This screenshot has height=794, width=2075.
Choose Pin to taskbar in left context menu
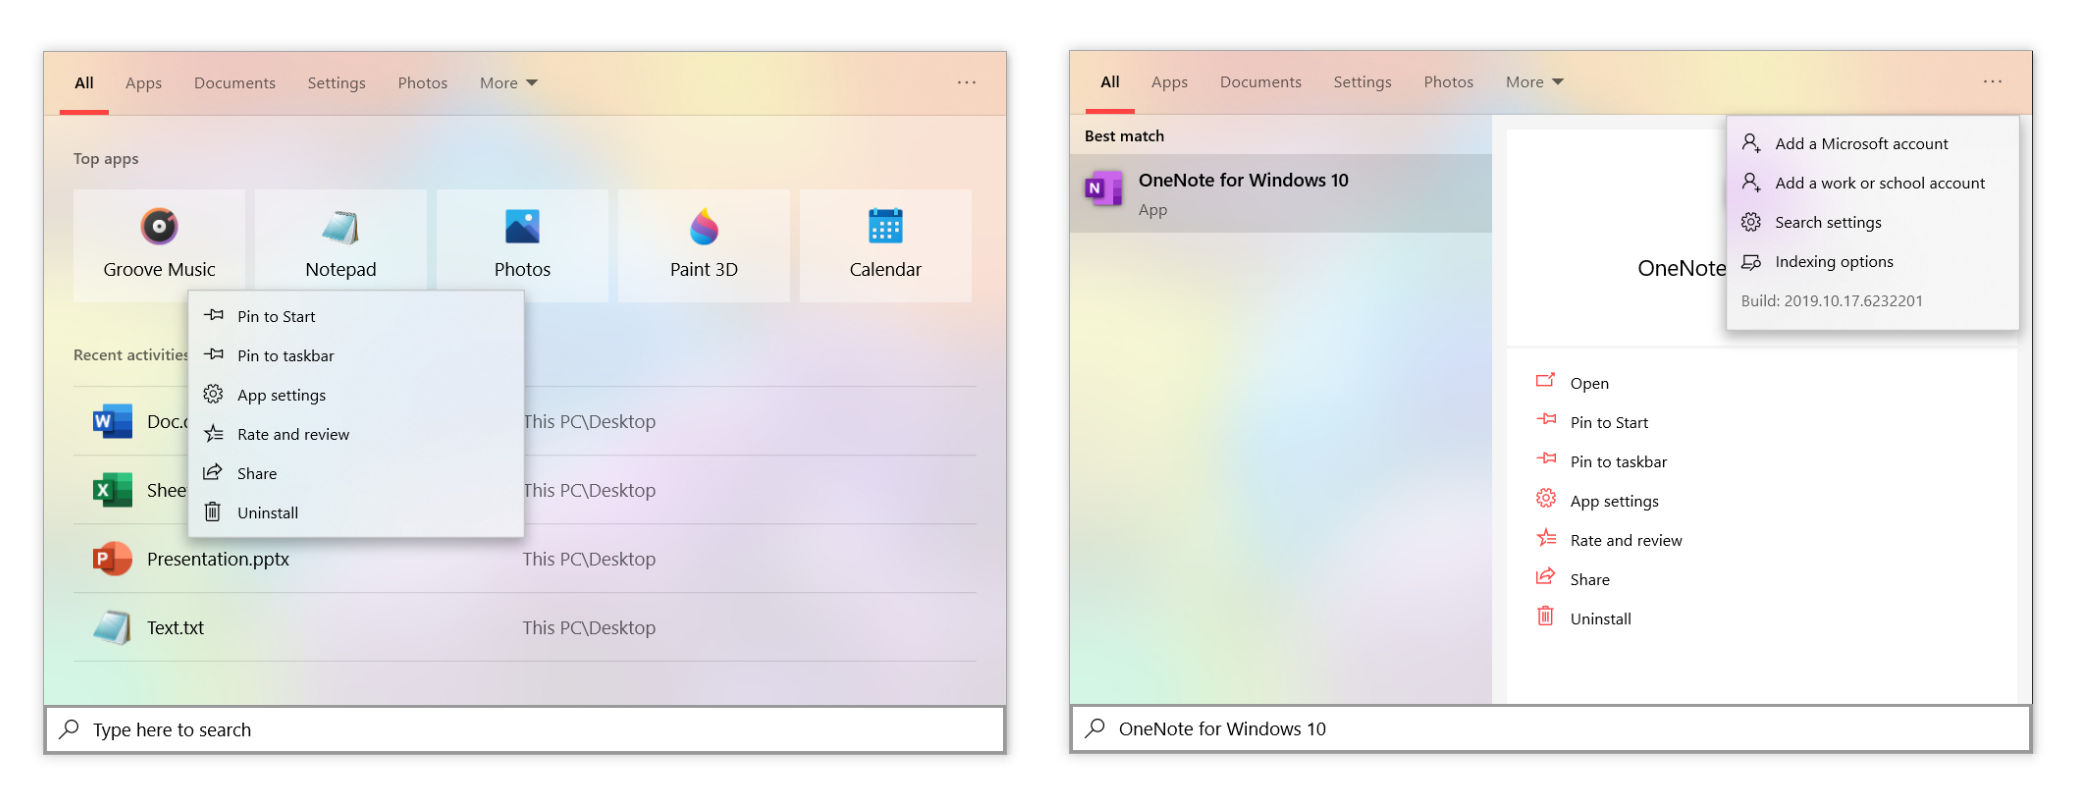356,355
